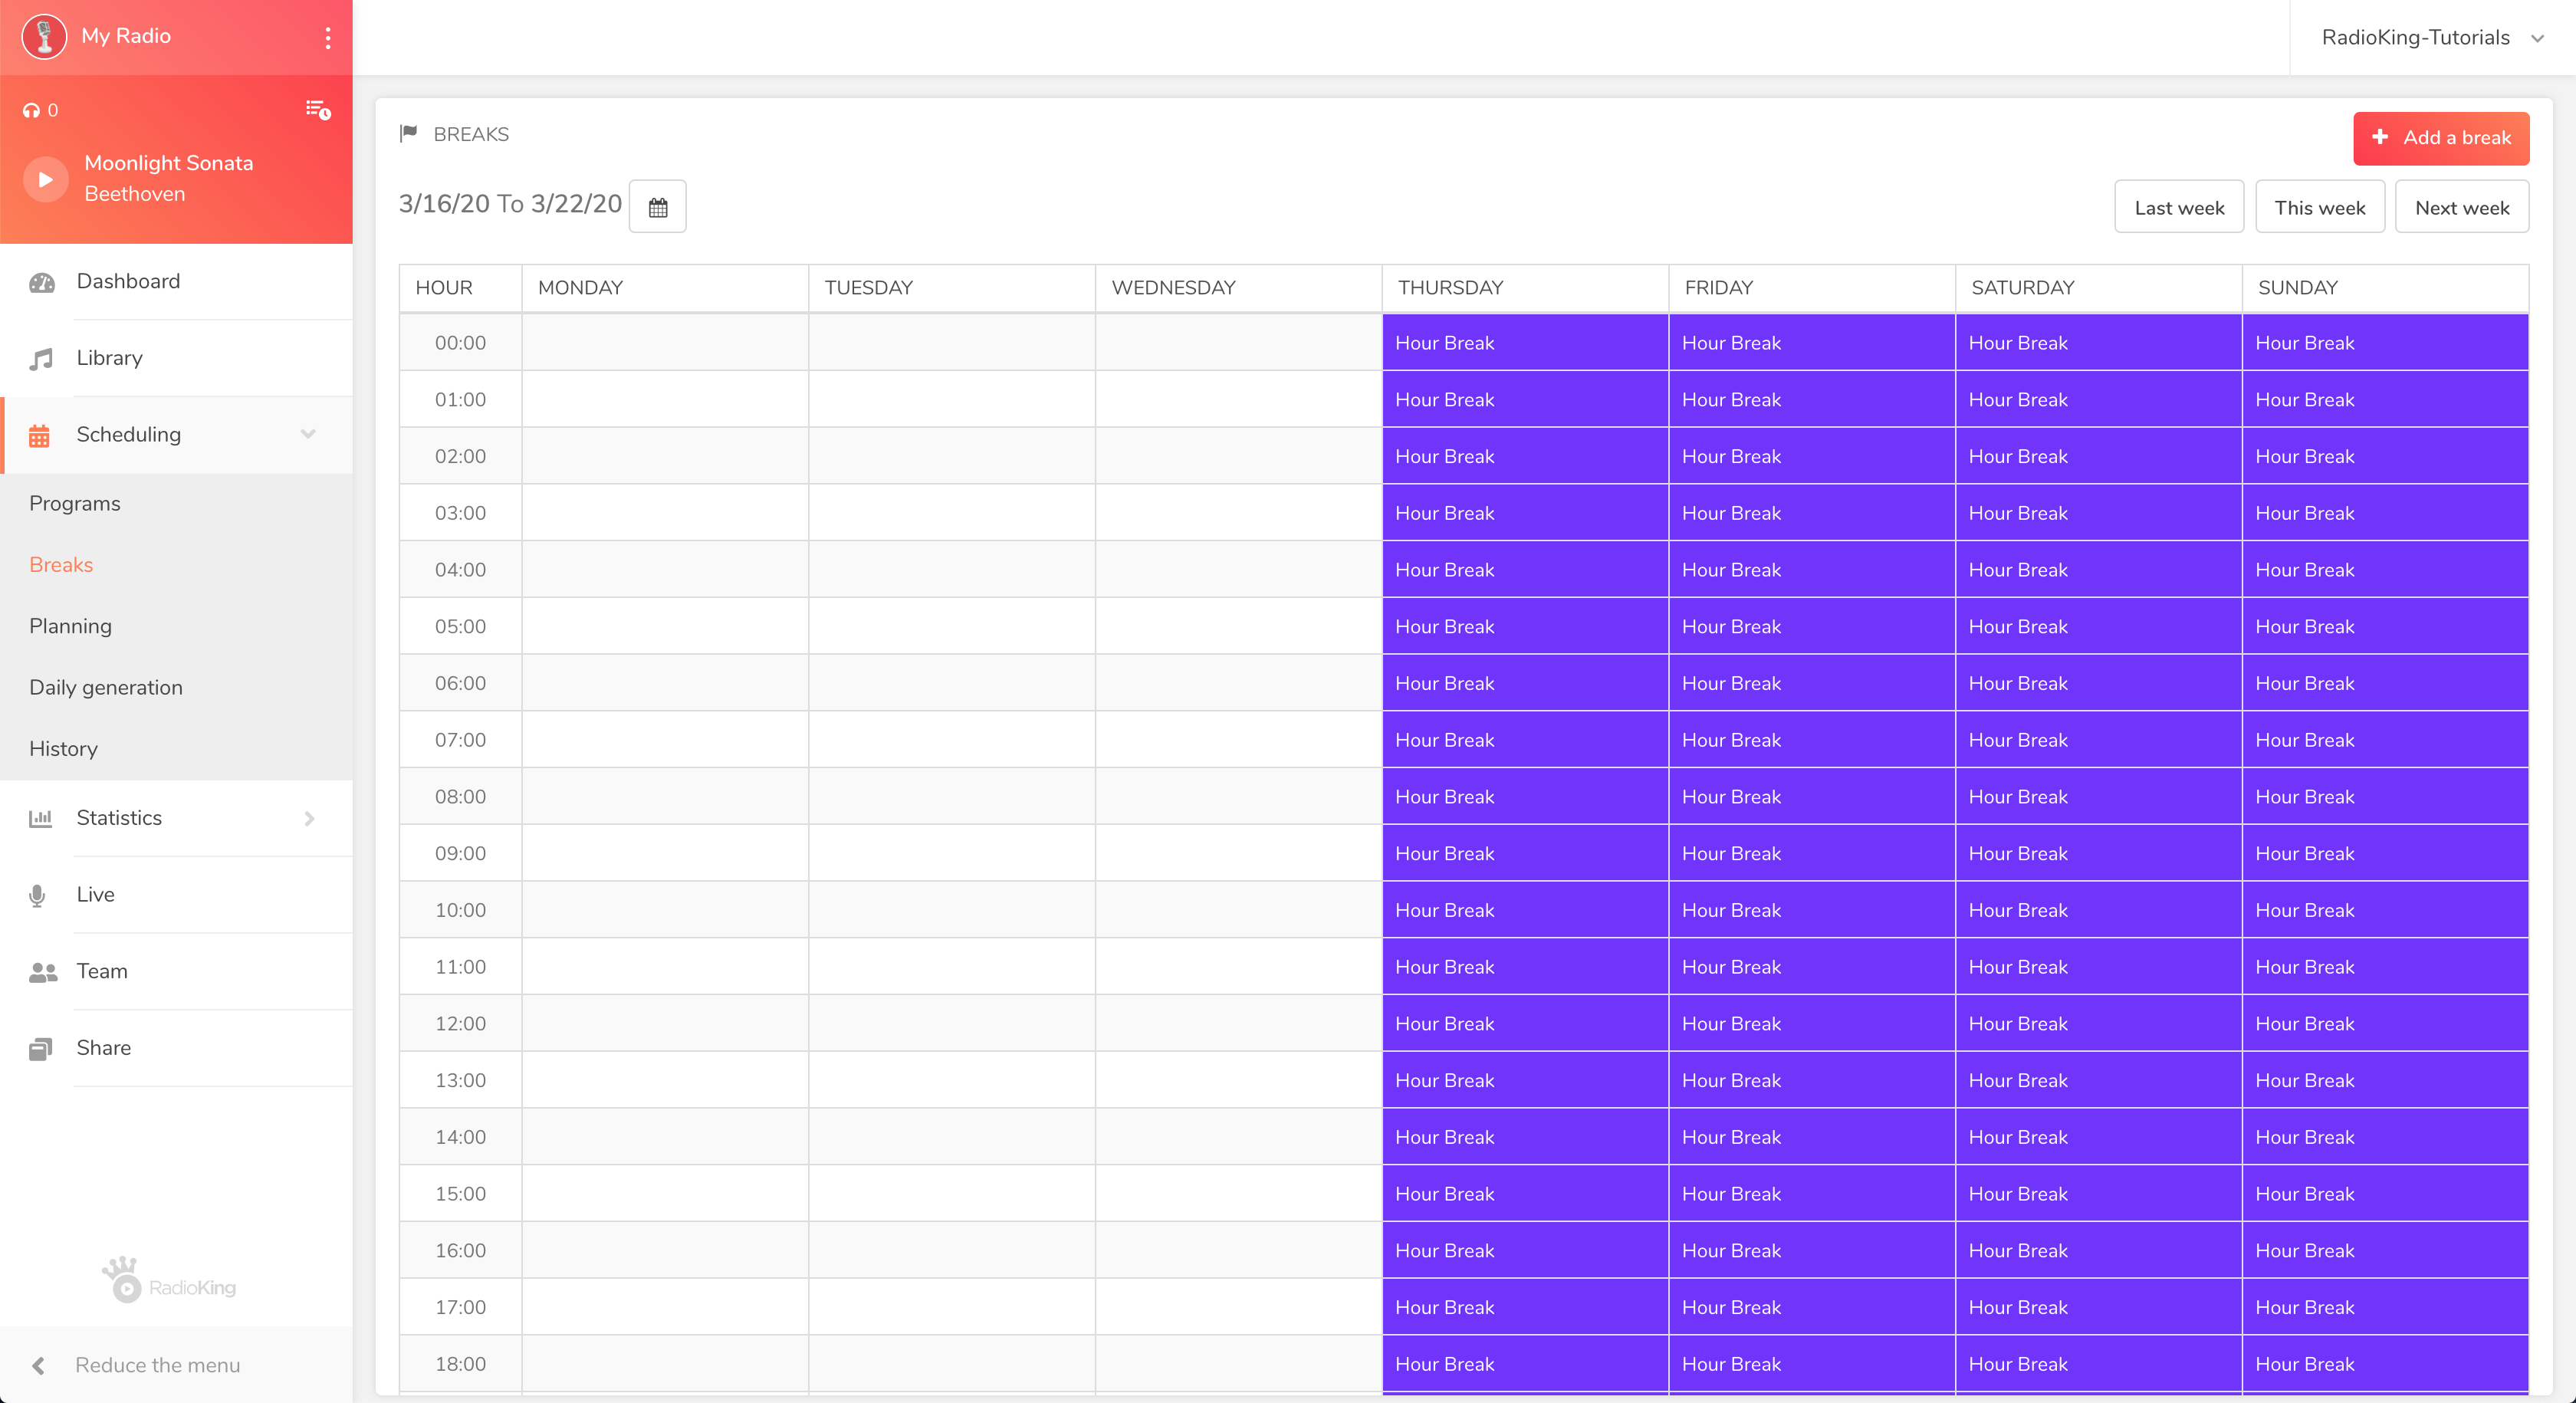Open the Library menu item
This screenshot has width=2576, height=1403.
click(x=176, y=358)
